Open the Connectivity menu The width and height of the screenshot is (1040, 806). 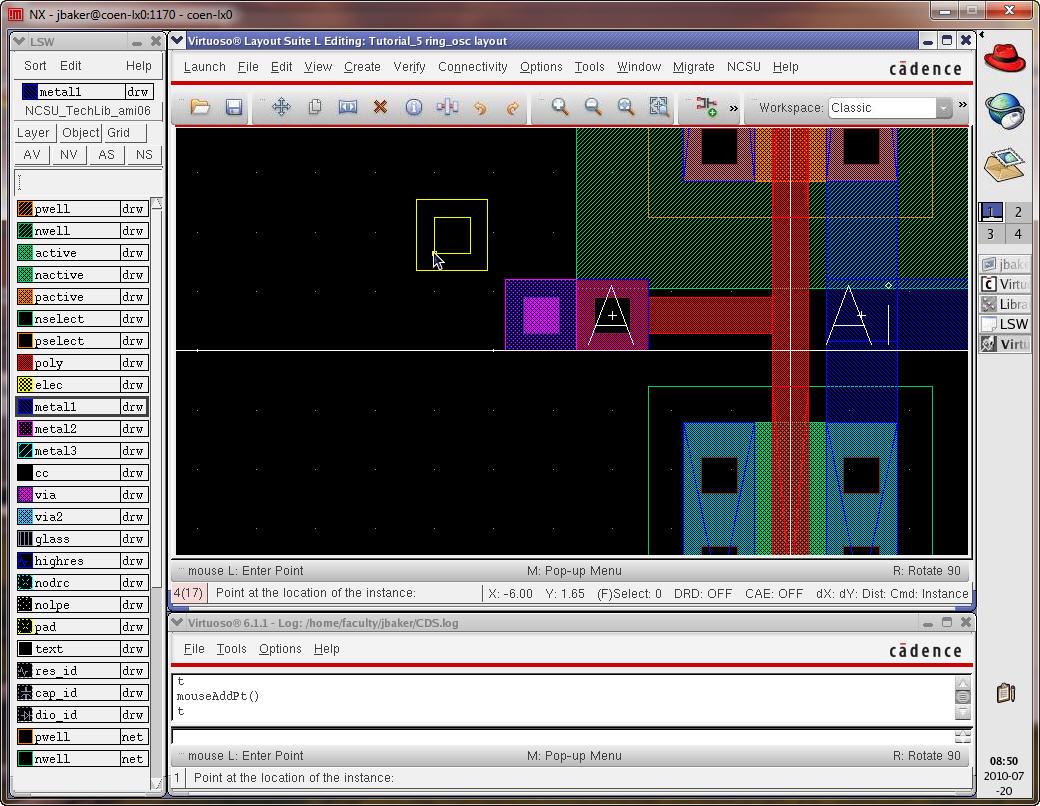pos(473,67)
